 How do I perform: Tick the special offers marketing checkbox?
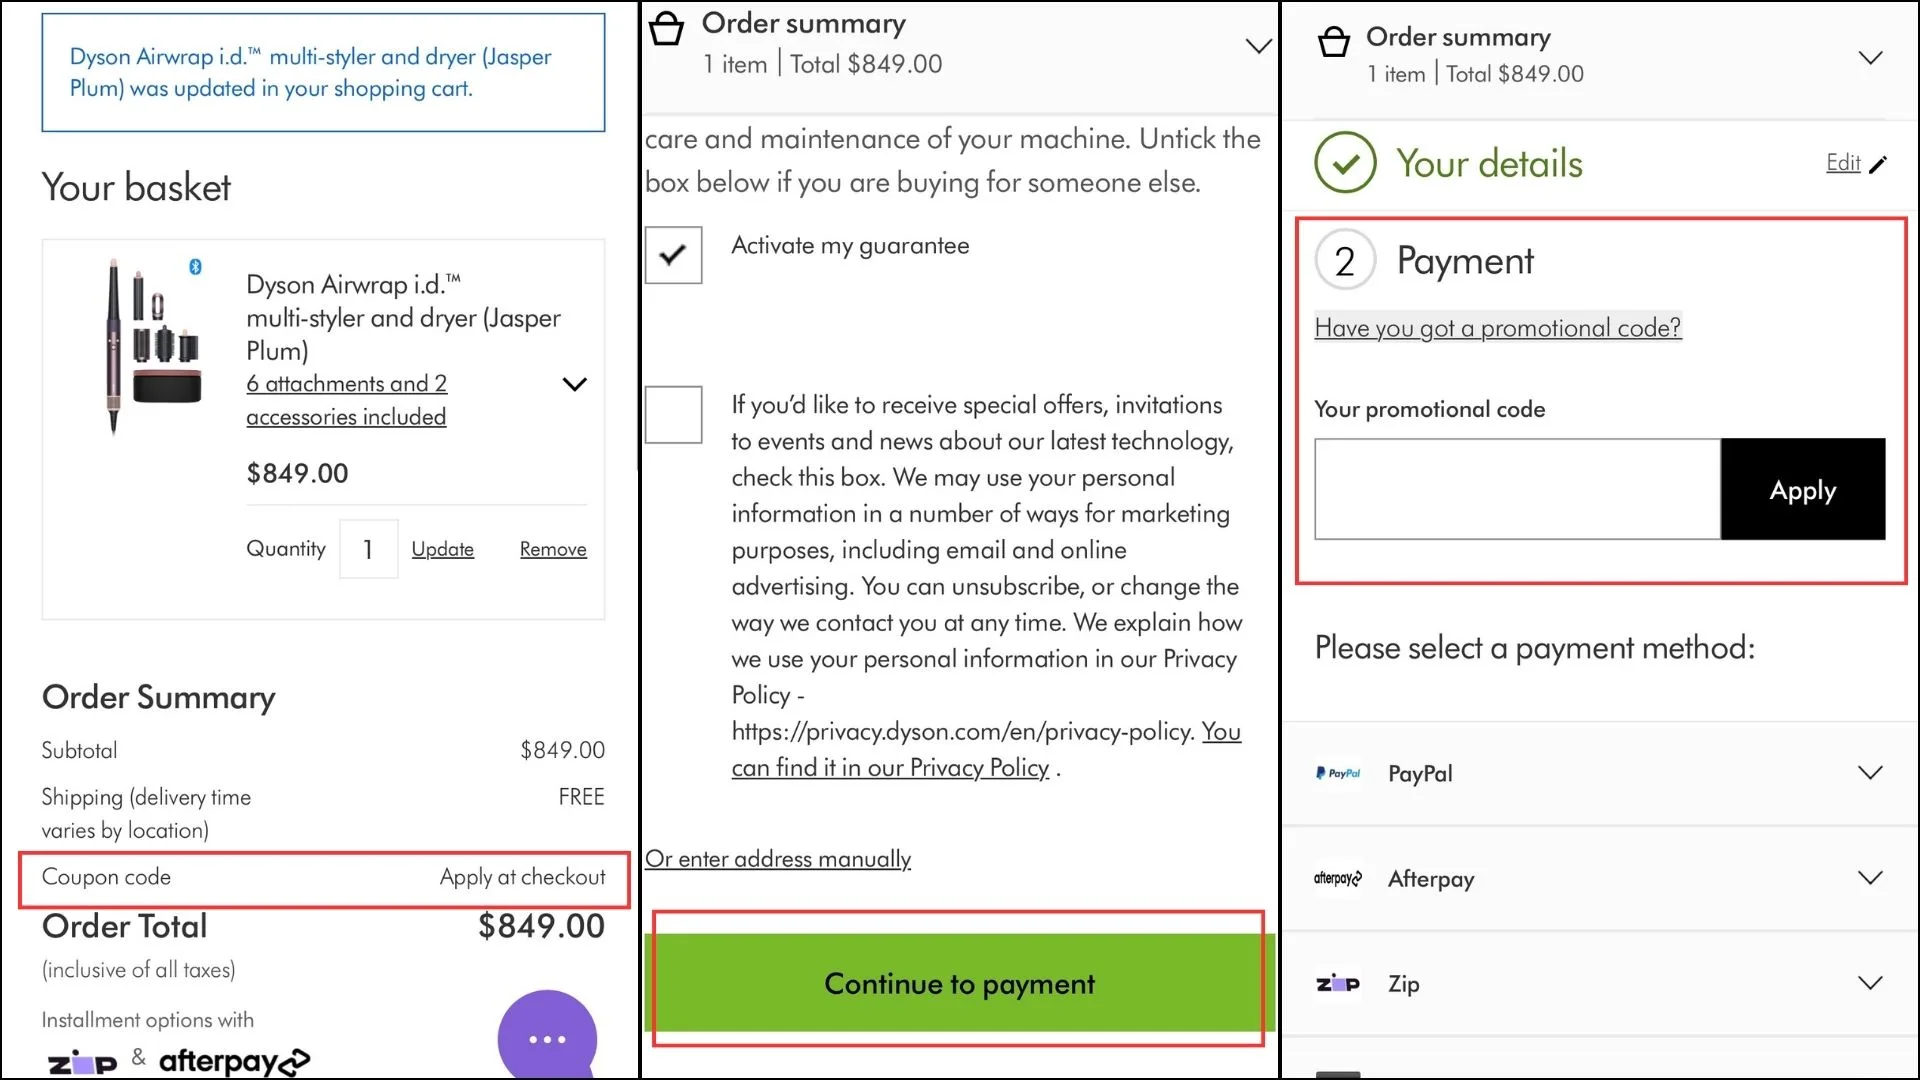(673, 414)
